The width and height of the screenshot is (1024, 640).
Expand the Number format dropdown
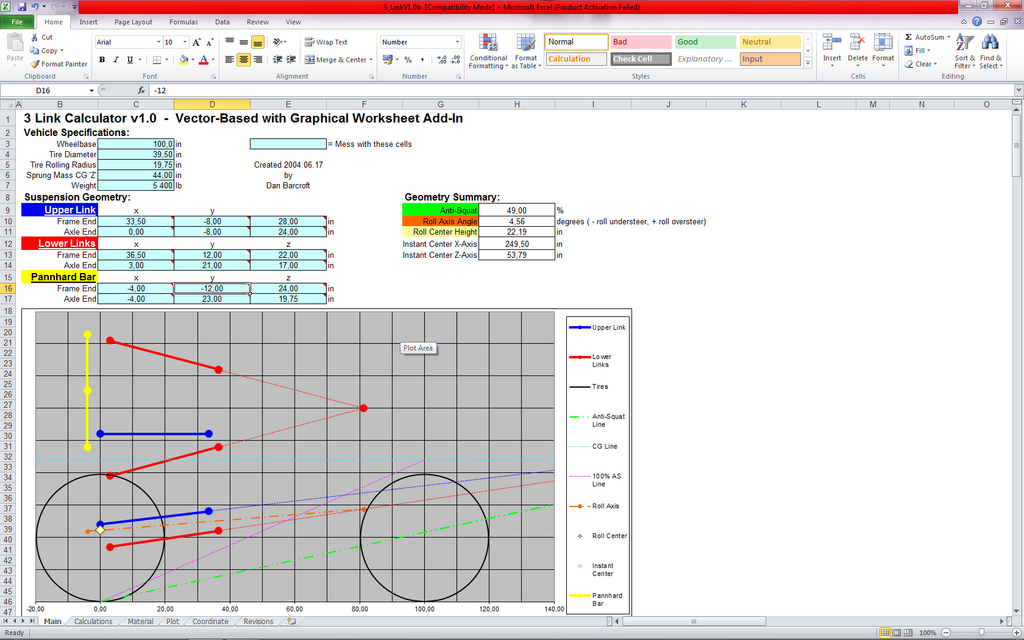pyautogui.click(x=458, y=42)
